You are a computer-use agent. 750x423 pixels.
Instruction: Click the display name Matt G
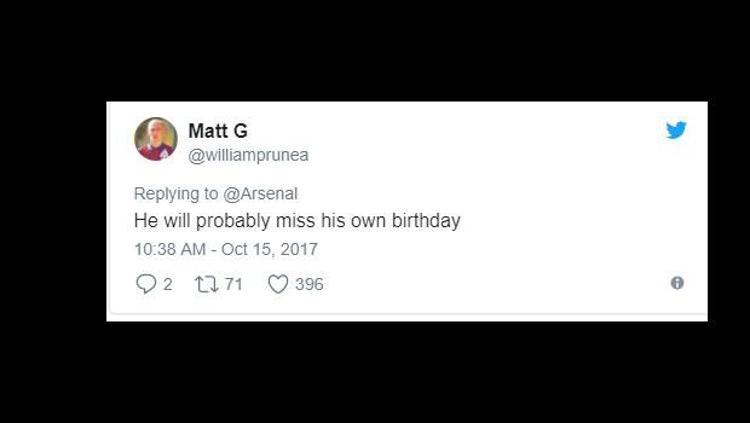pyautogui.click(x=217, y=130)
